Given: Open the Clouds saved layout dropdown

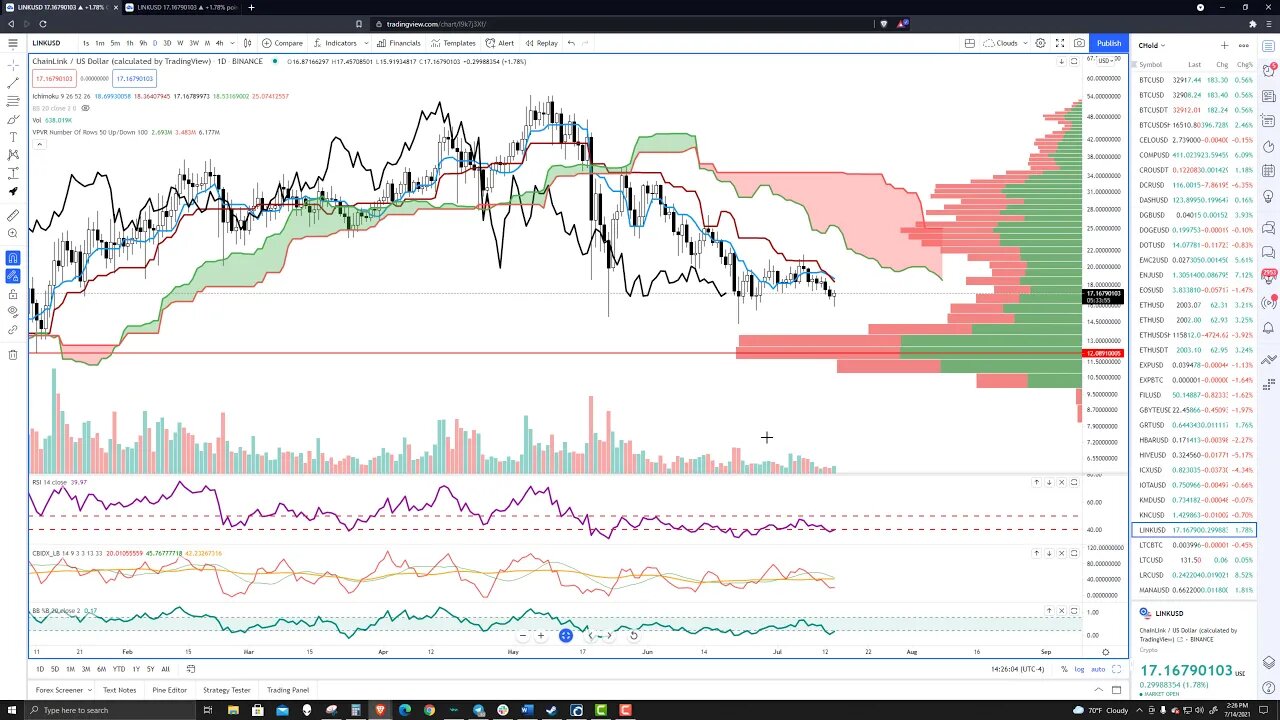Looking at the screenshot, I should point(1004,43).
